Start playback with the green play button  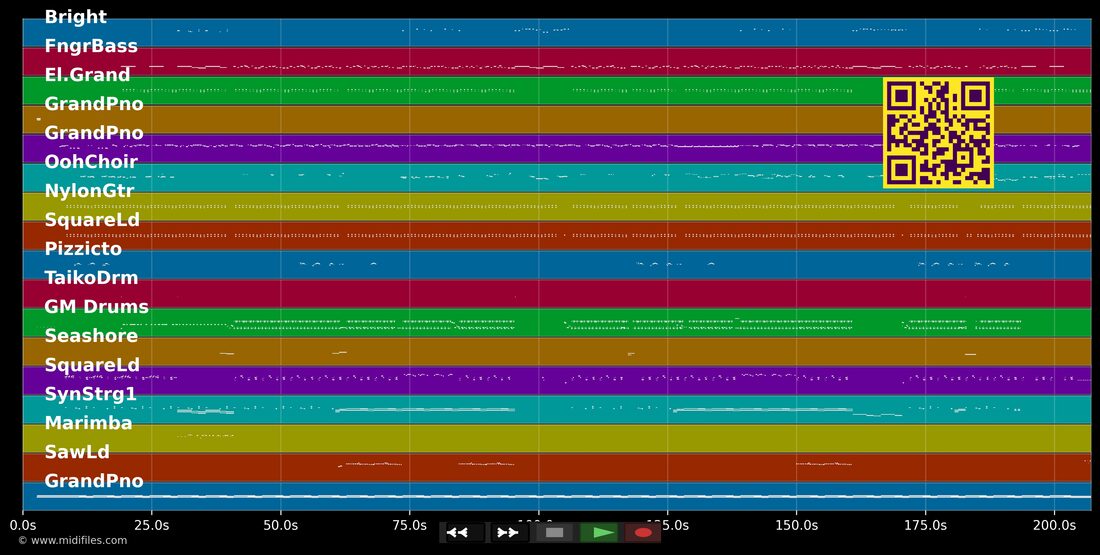pyautogui.click(x=599, y=533)
